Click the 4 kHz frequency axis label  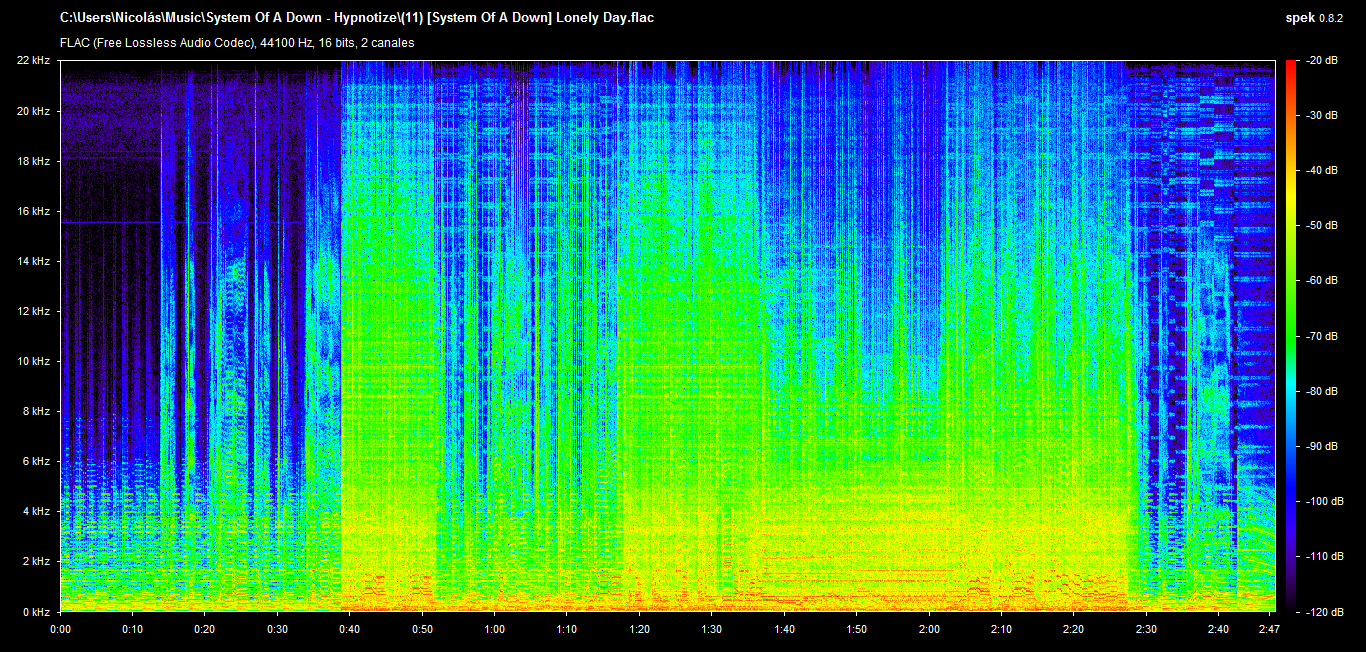(x=36, y=511)
